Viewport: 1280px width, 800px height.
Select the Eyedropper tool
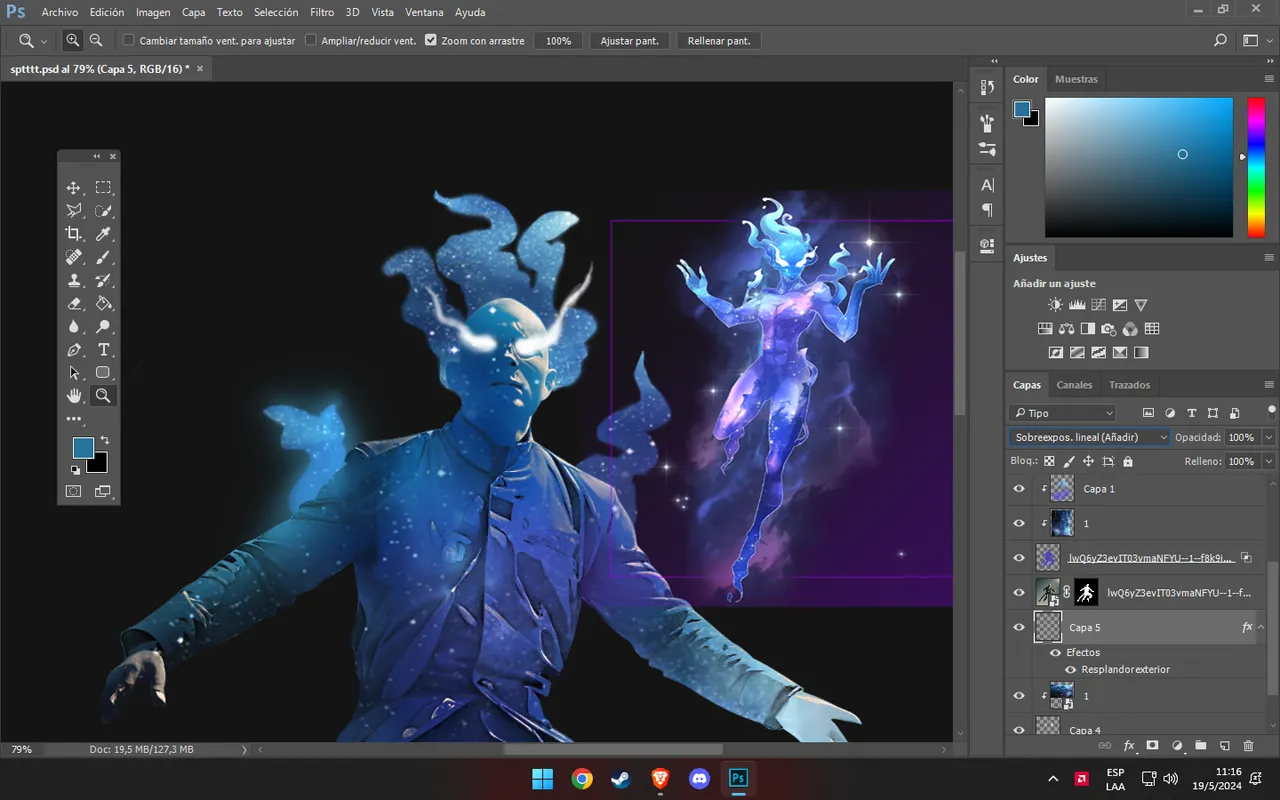pyautogui.click(x=103, y=234)
